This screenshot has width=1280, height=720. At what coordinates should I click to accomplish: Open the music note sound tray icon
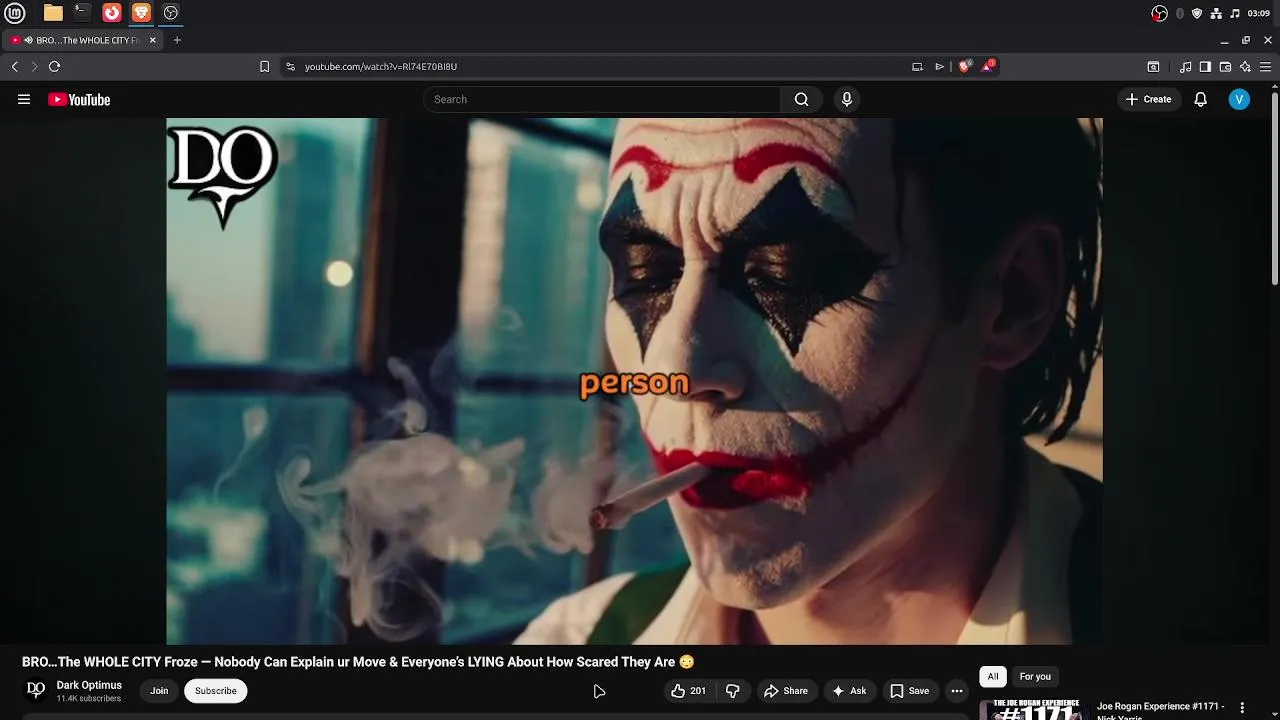[1235, 13]
